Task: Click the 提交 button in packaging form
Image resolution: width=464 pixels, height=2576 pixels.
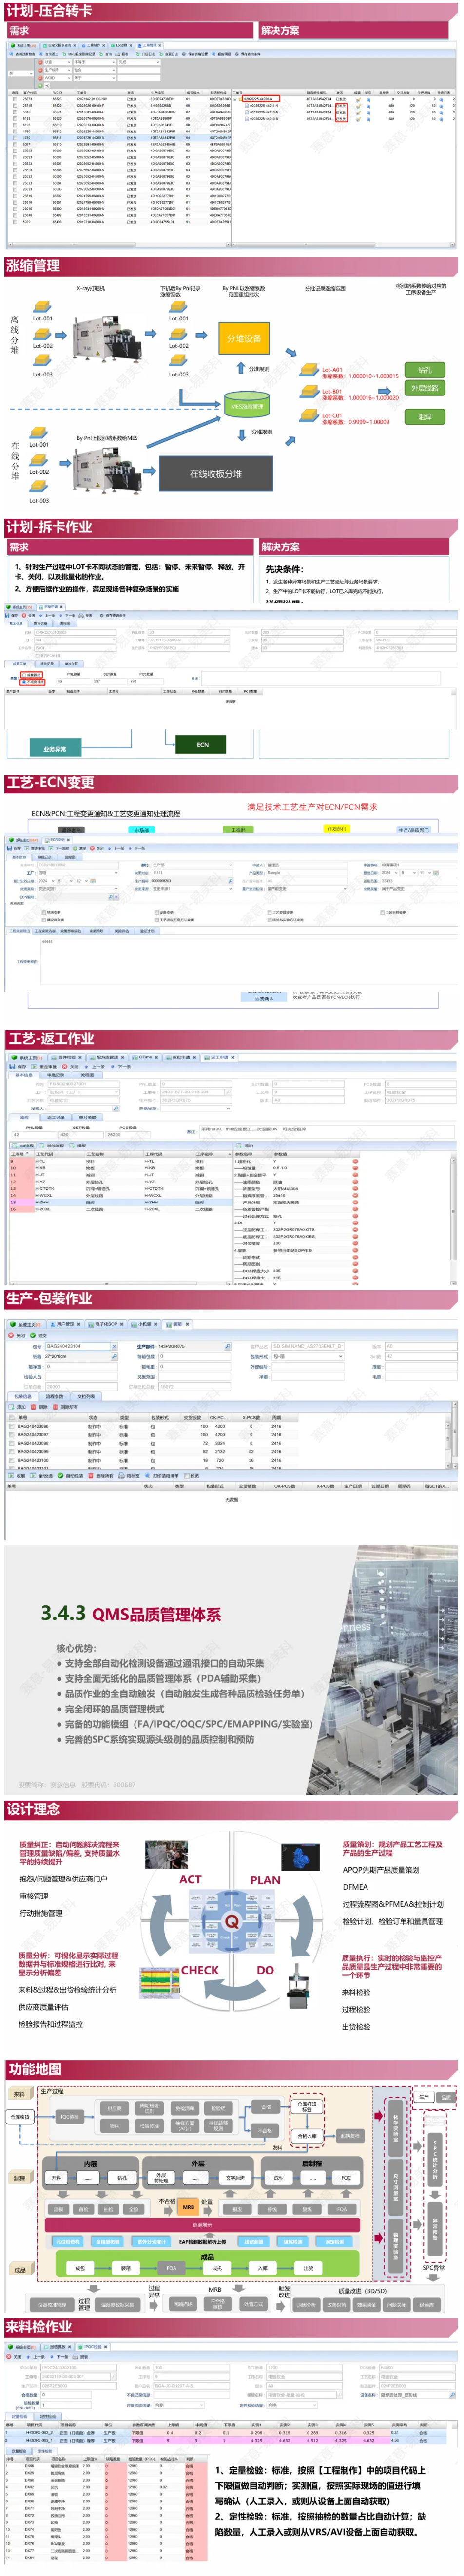Action: tap(40, 1335)
